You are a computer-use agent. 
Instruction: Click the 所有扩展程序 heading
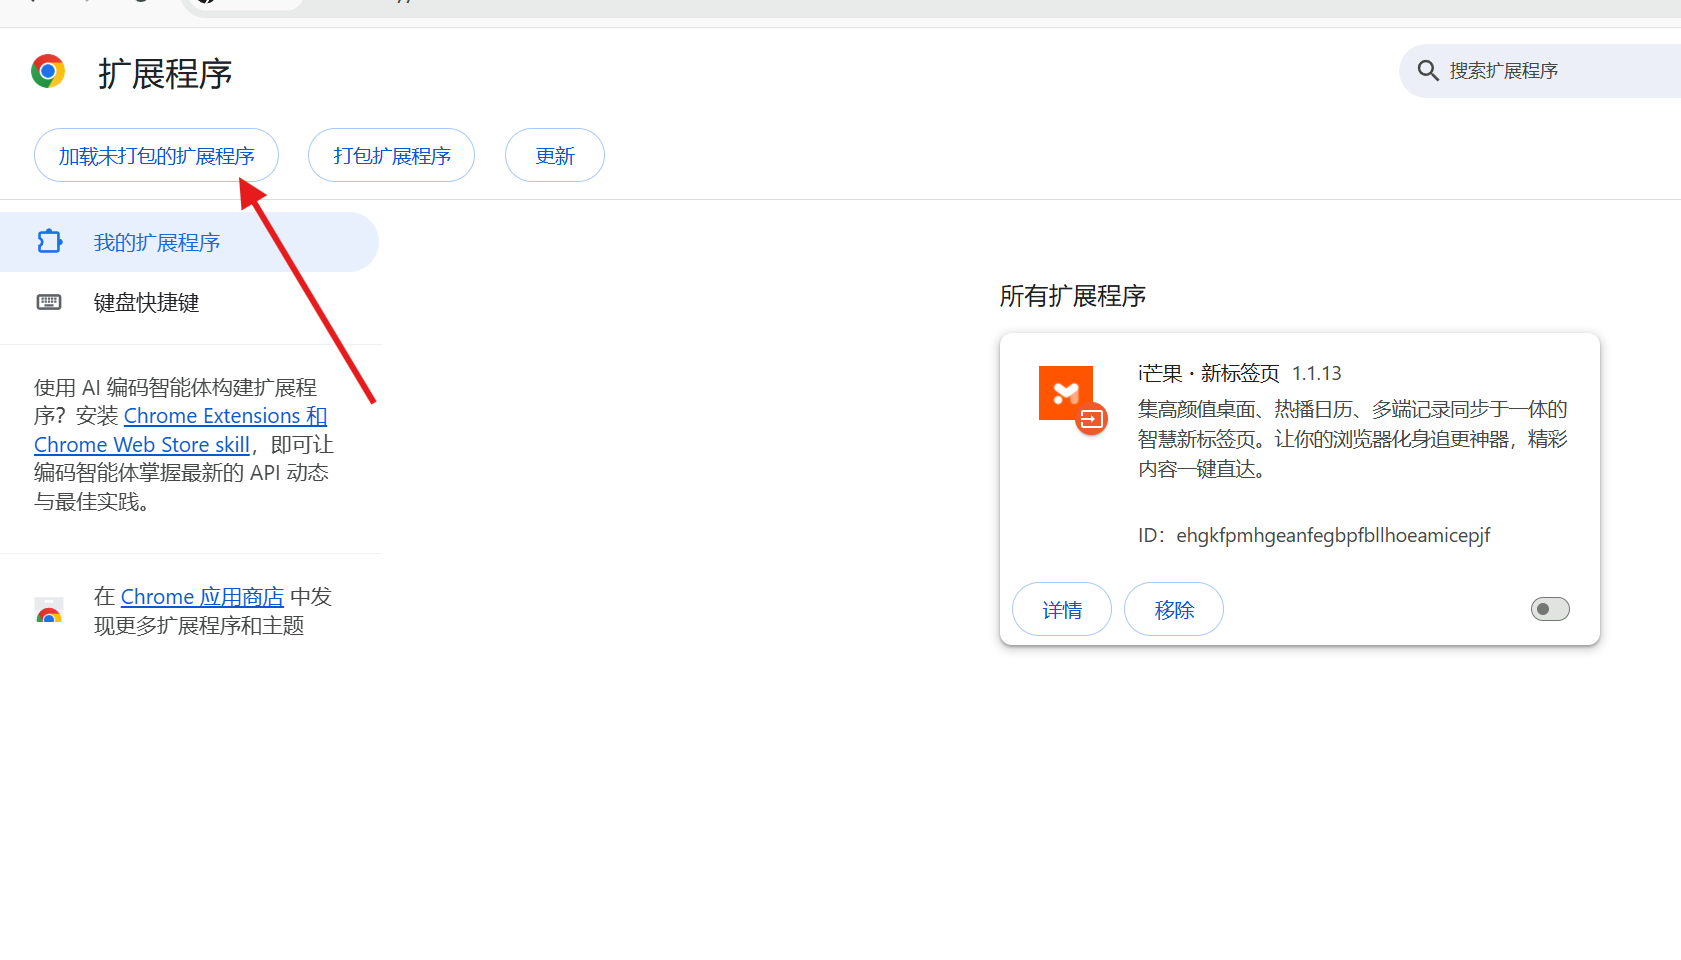(x=1072, y=296)
